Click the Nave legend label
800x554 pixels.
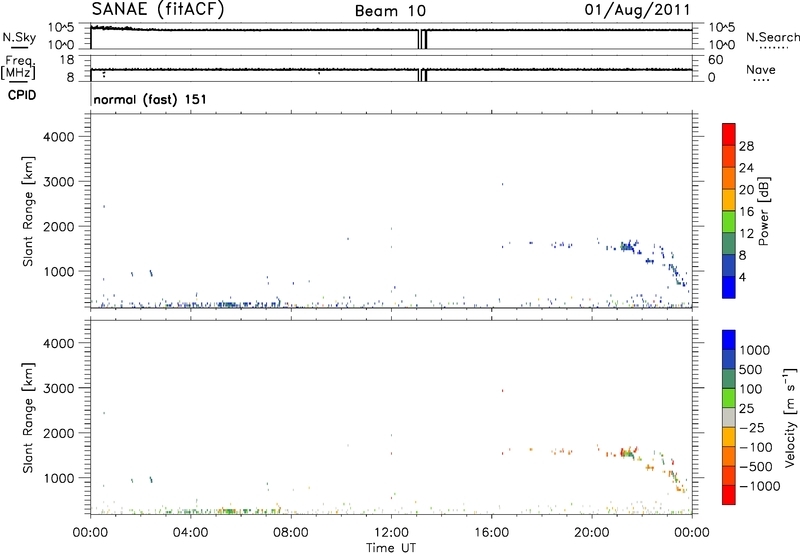pos(761,70)
